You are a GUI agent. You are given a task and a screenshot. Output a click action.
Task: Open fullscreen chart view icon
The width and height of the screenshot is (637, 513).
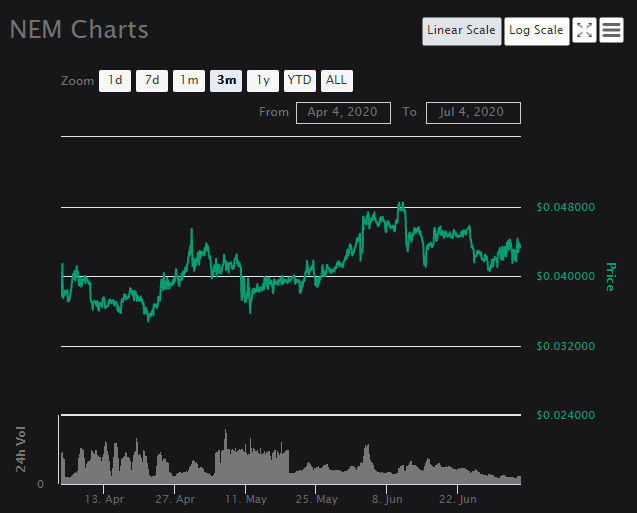point(584,30)
